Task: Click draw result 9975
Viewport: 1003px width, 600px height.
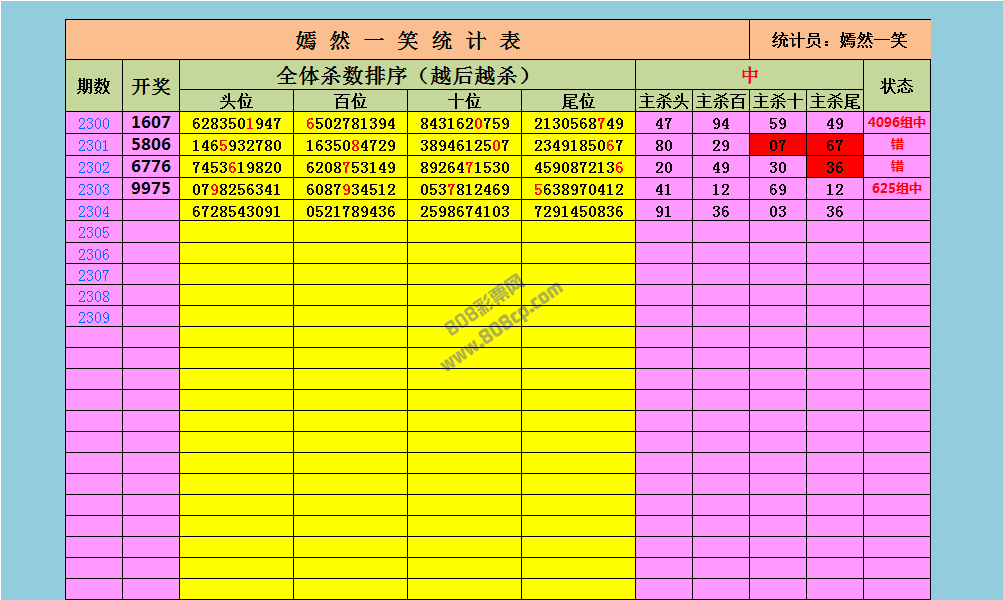Action: point(151,189)
